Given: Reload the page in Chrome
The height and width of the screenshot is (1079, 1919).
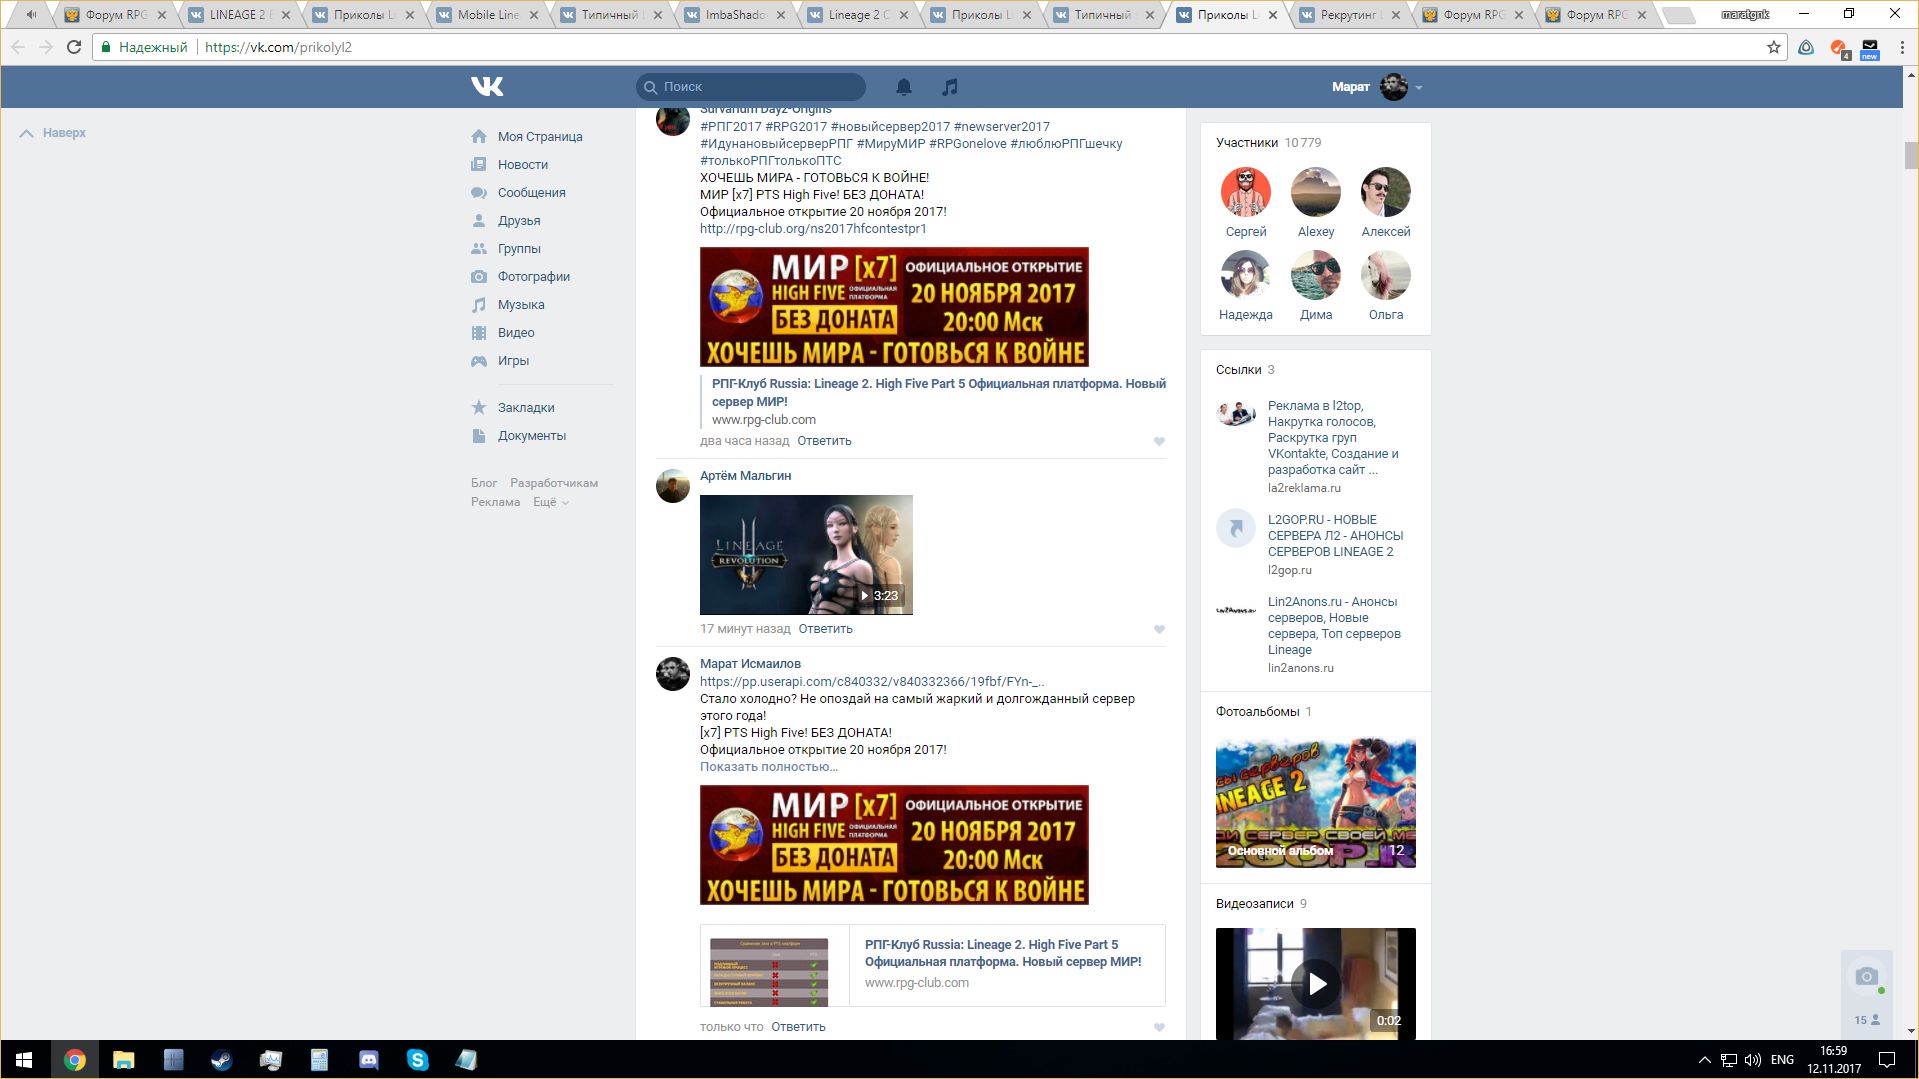Looking at the screenshot, I should point(74,47).
